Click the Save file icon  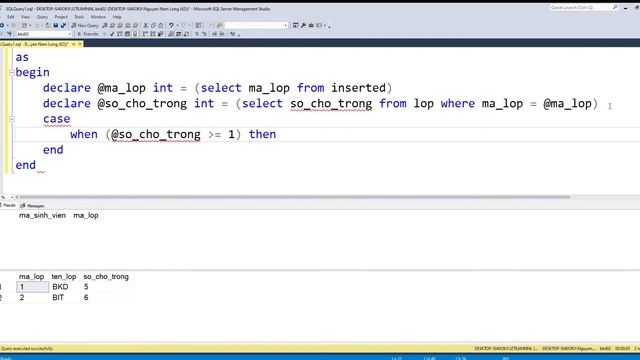pyautogui.click(x=56, y=25)
